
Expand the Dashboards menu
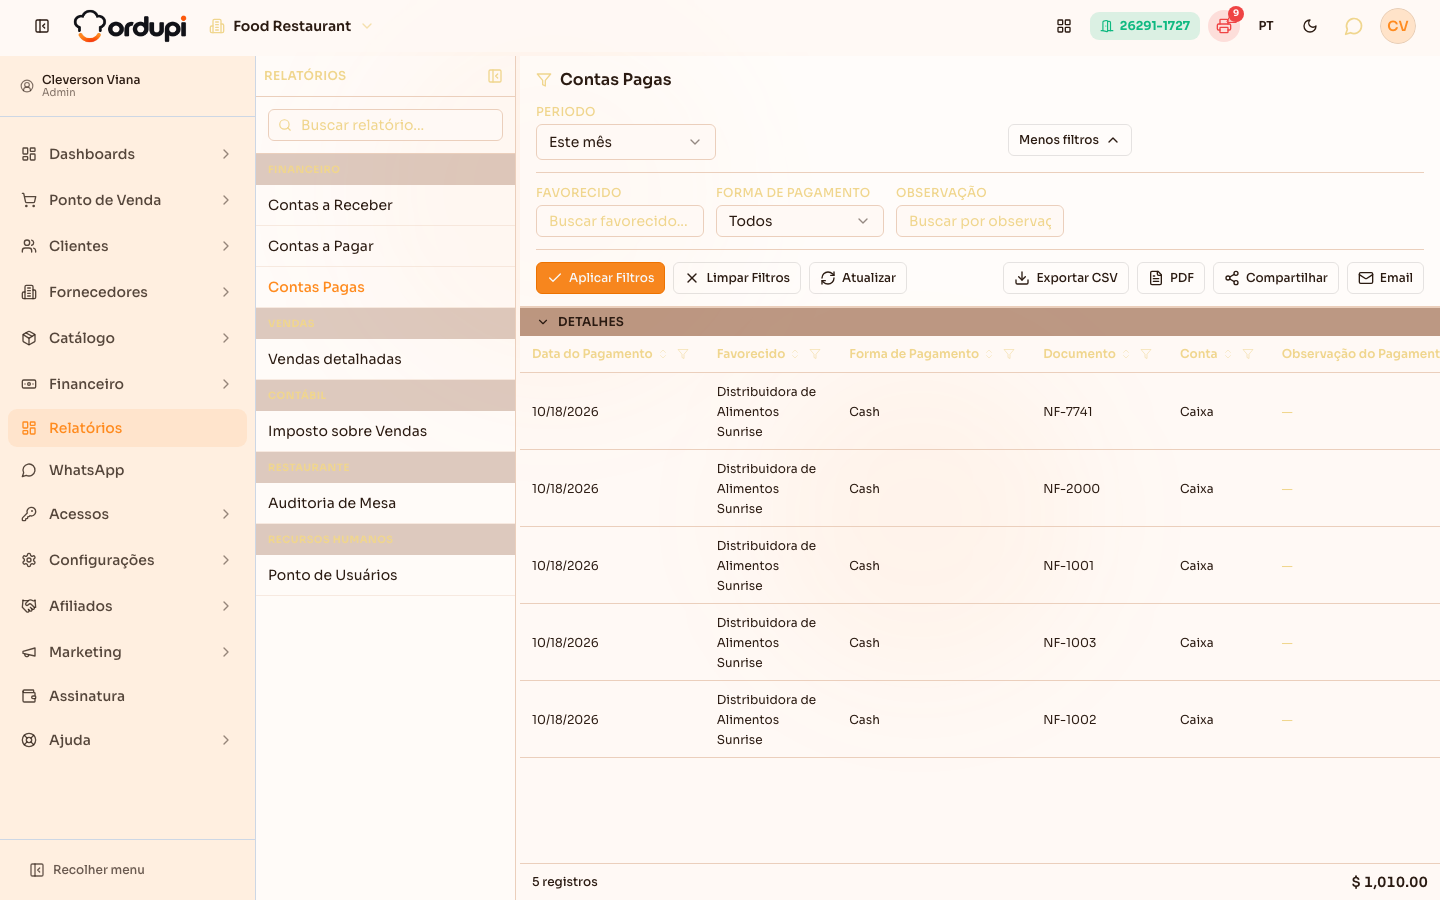(x=127, y=154)
